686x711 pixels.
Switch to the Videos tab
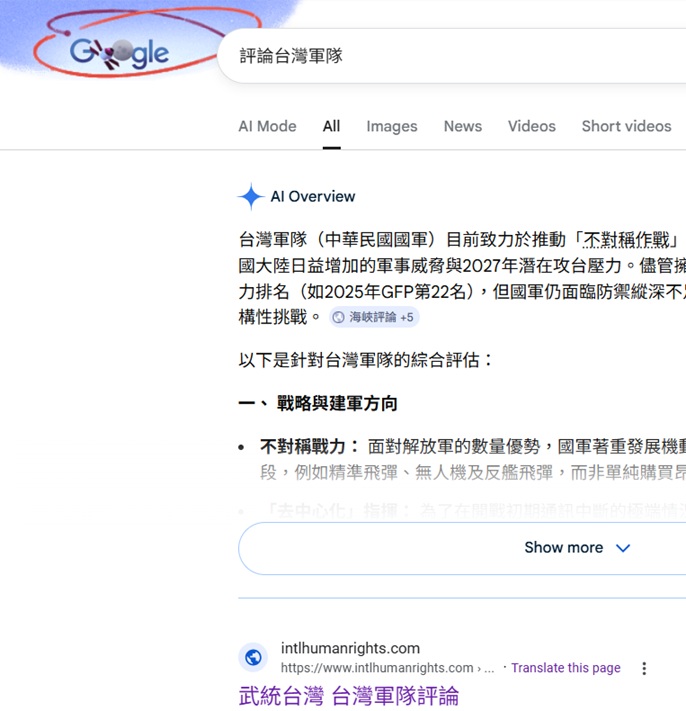pyautogui.click(x=531, y=126)
